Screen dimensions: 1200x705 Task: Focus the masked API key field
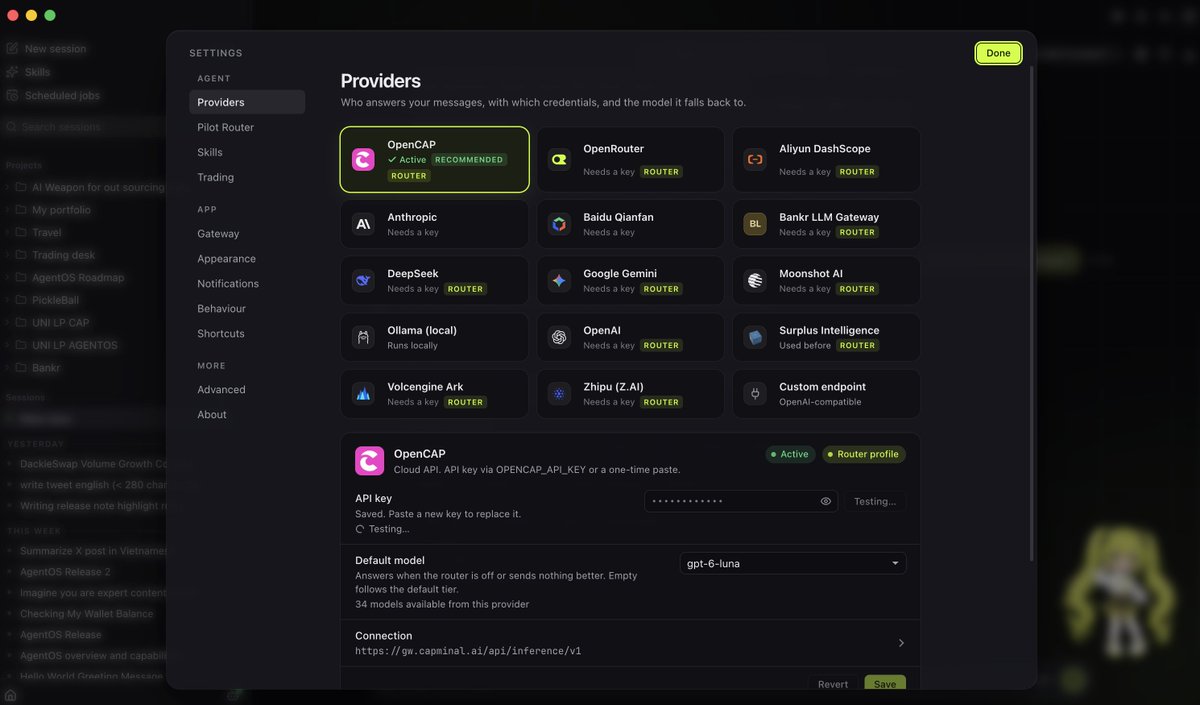(741, 501)
